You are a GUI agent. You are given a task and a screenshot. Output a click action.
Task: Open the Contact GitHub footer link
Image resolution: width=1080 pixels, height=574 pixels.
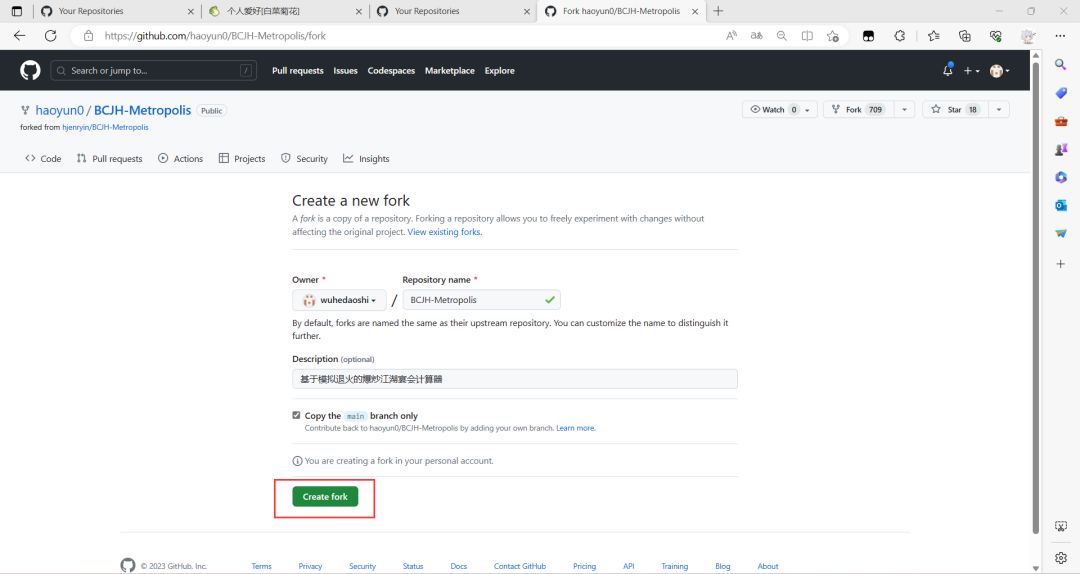pyautogui.click(x=520, y=566)
